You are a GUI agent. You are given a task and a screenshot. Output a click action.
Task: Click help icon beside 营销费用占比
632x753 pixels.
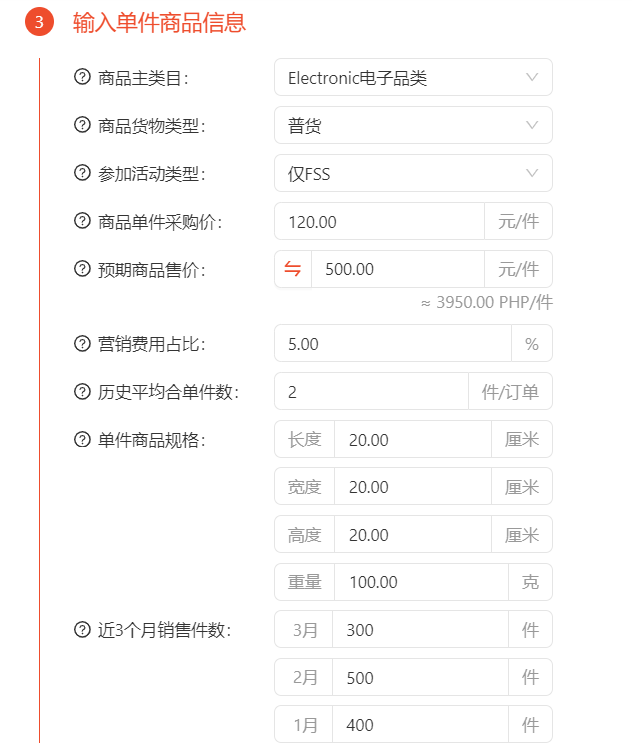click(x=82, y=344)
